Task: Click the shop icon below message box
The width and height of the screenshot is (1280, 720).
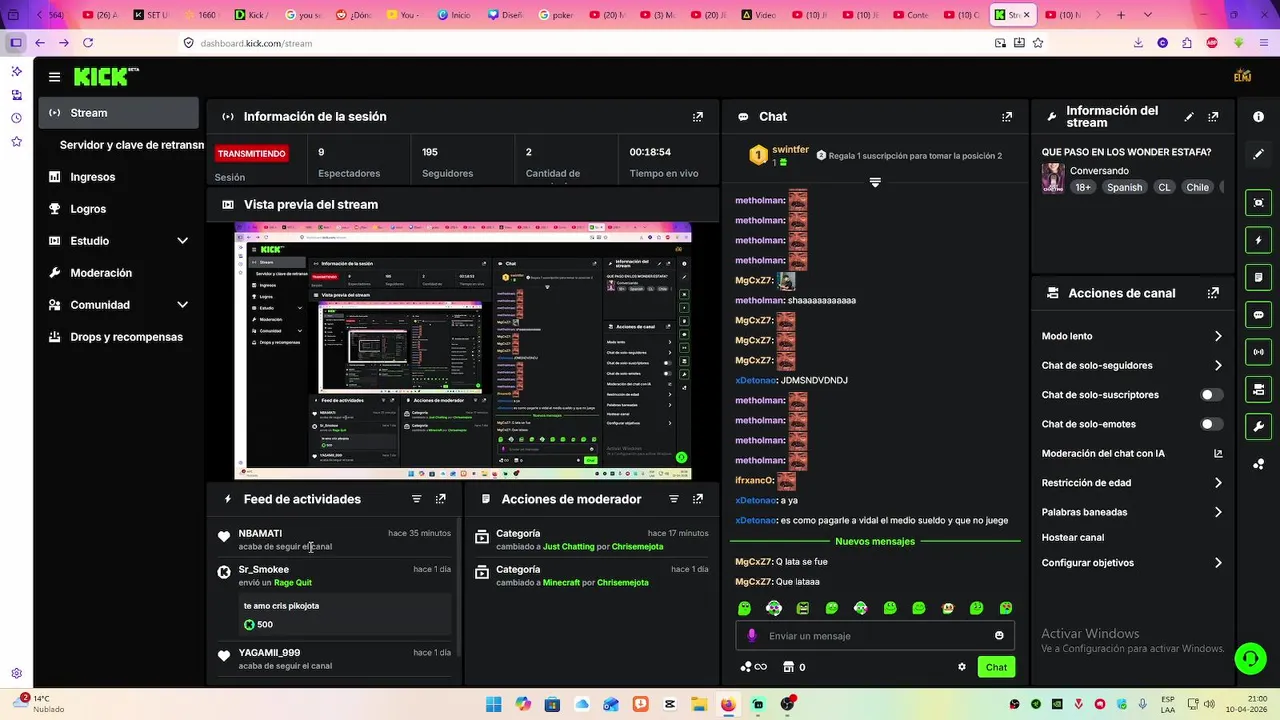Action: (788, 667)
